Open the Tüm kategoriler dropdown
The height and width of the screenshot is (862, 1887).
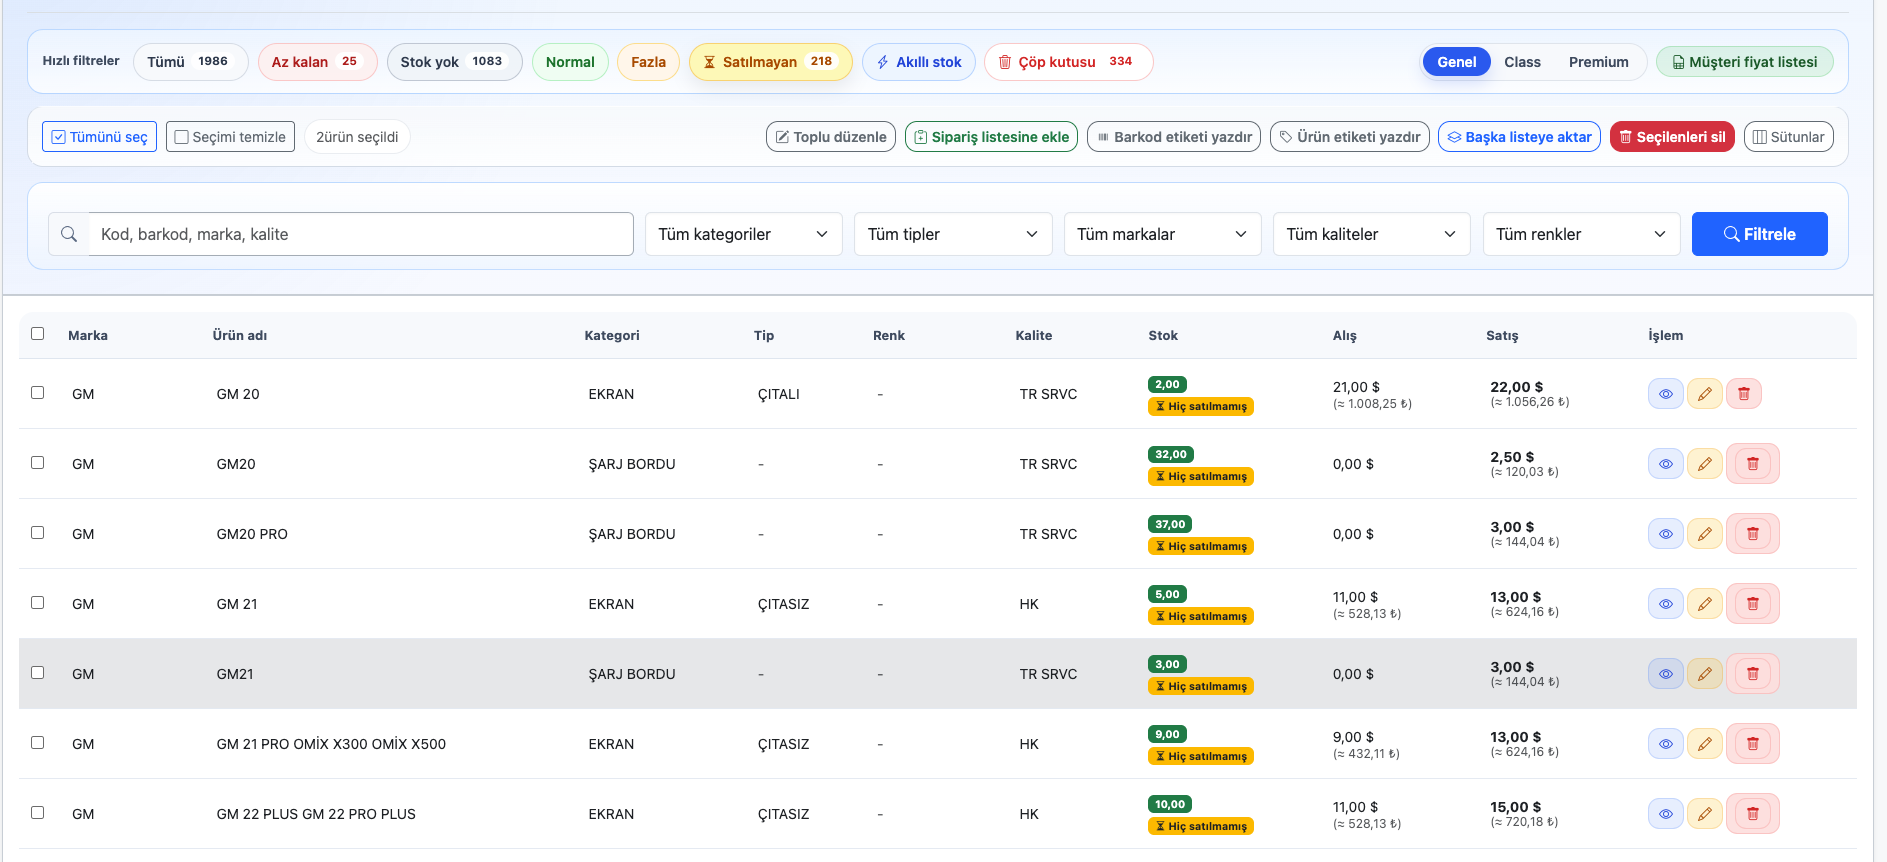[x=743, y=234]
